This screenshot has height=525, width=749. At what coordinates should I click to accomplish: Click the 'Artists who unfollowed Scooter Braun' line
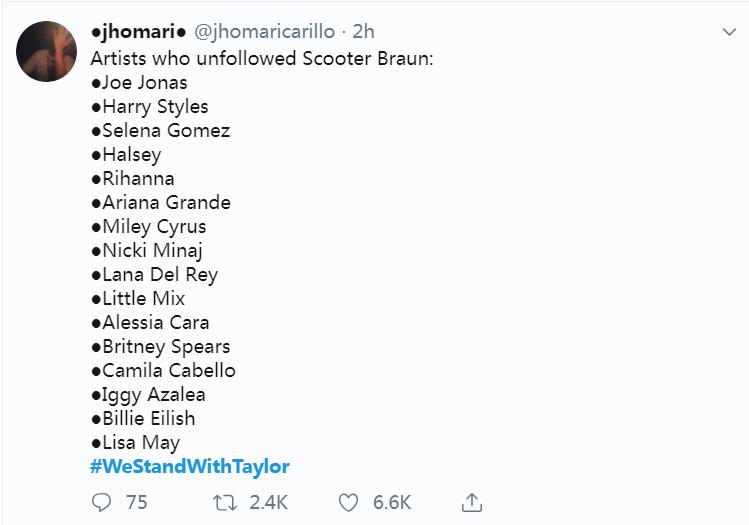coord(262,58)
